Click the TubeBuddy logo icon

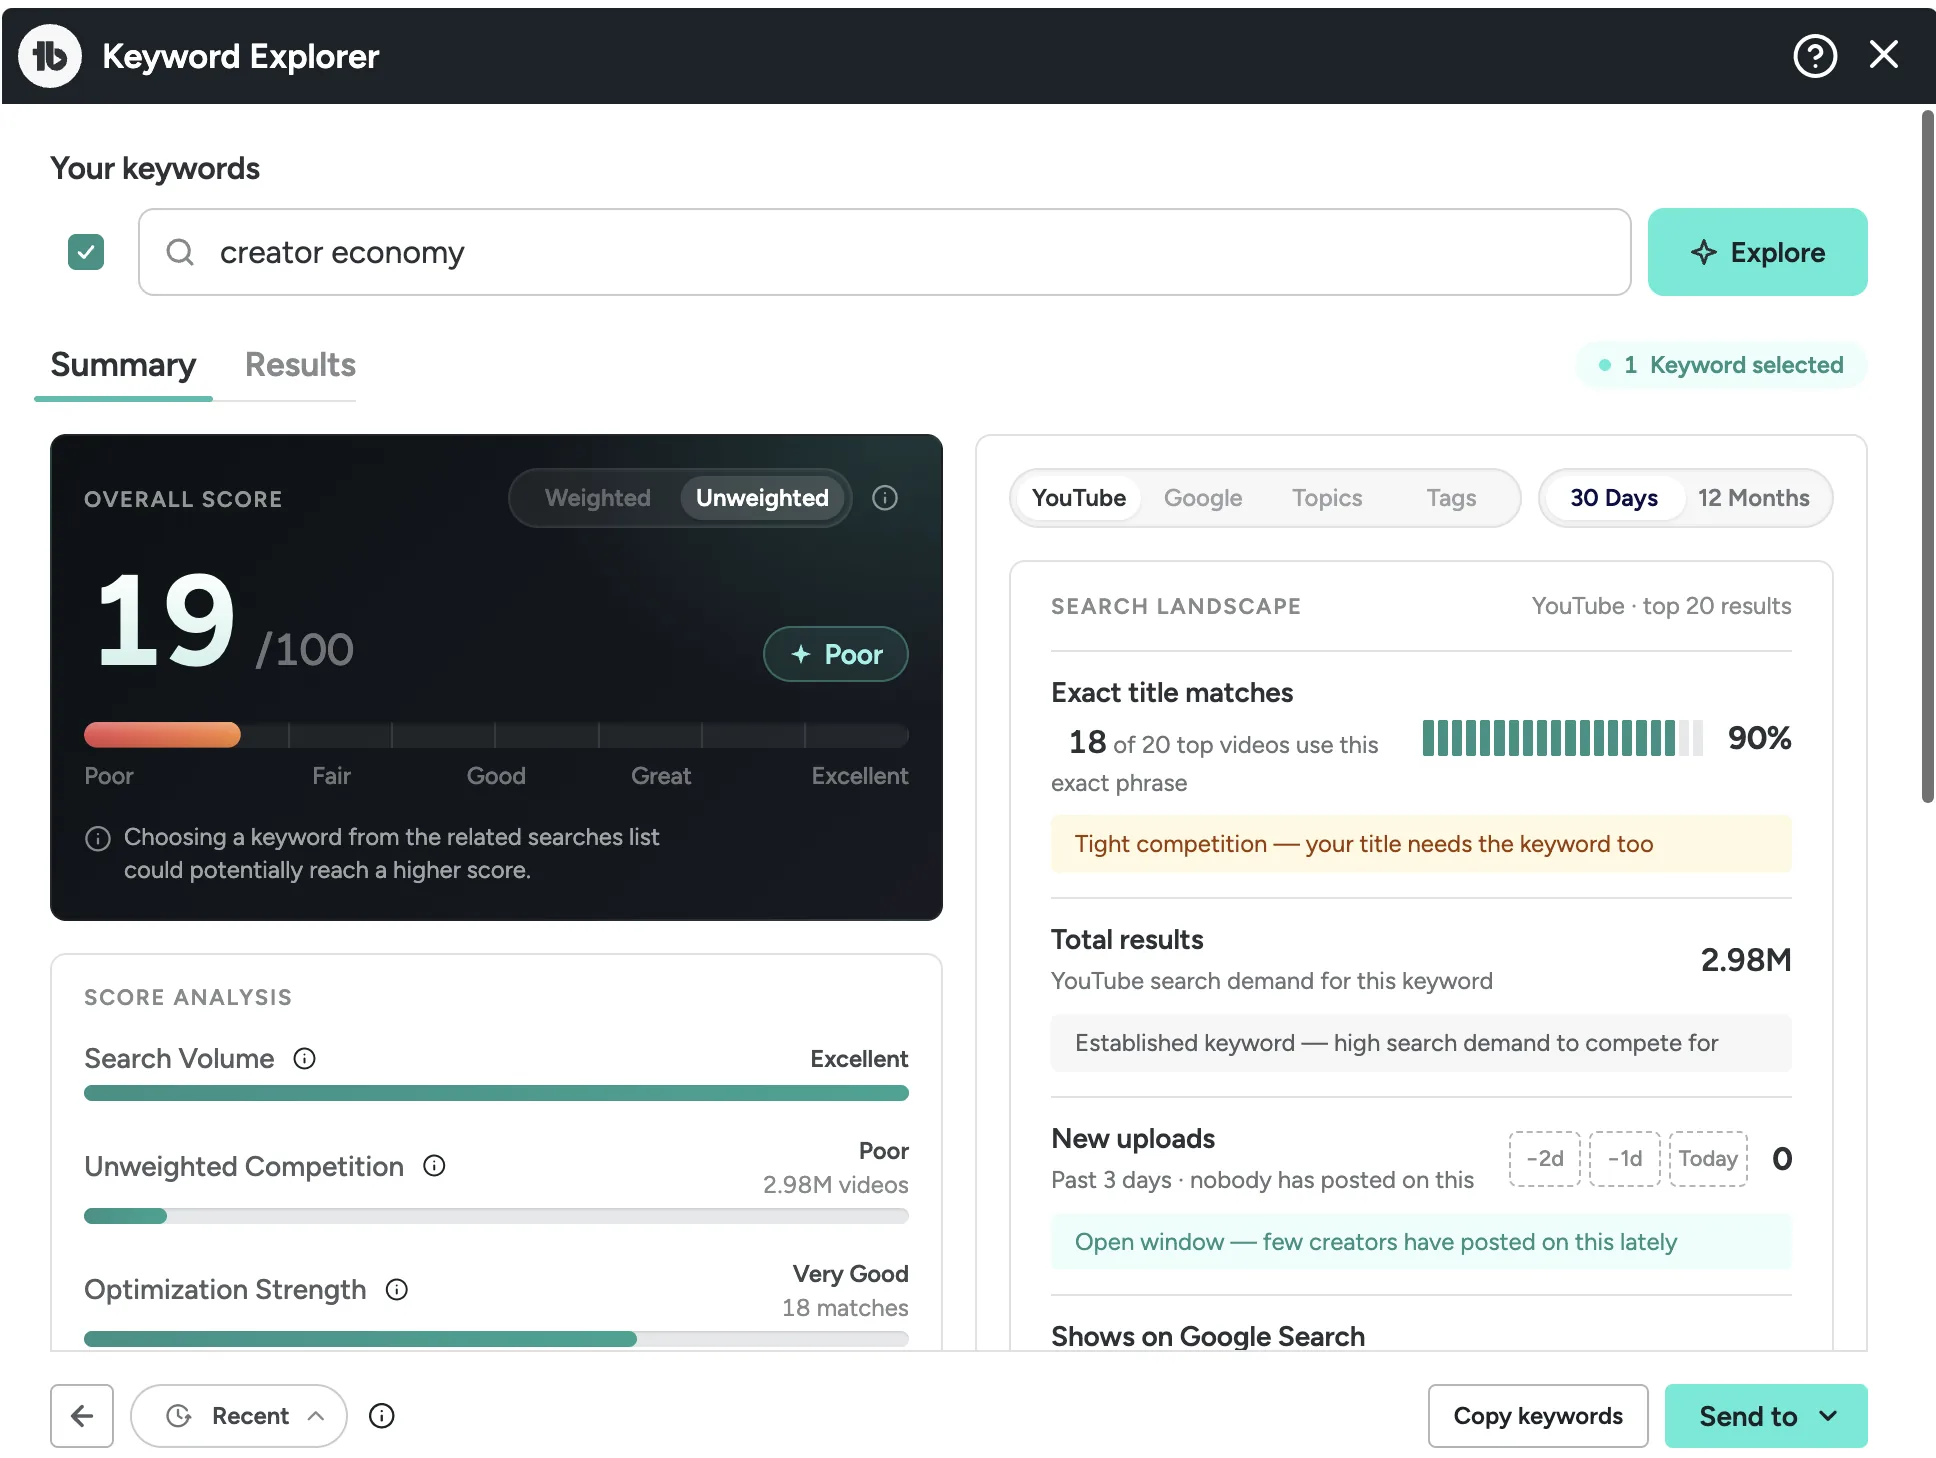[x=50, y=56]
